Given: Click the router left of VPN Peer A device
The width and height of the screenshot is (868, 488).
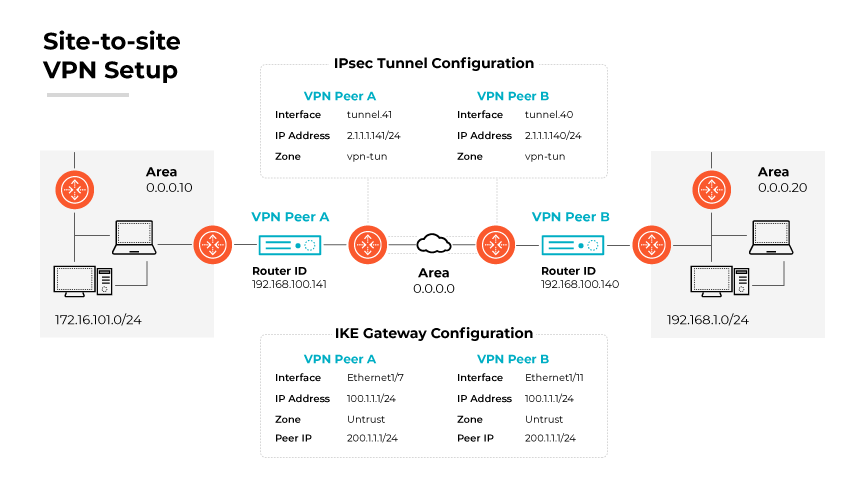Looking at the screenshot, I should 212,243.
